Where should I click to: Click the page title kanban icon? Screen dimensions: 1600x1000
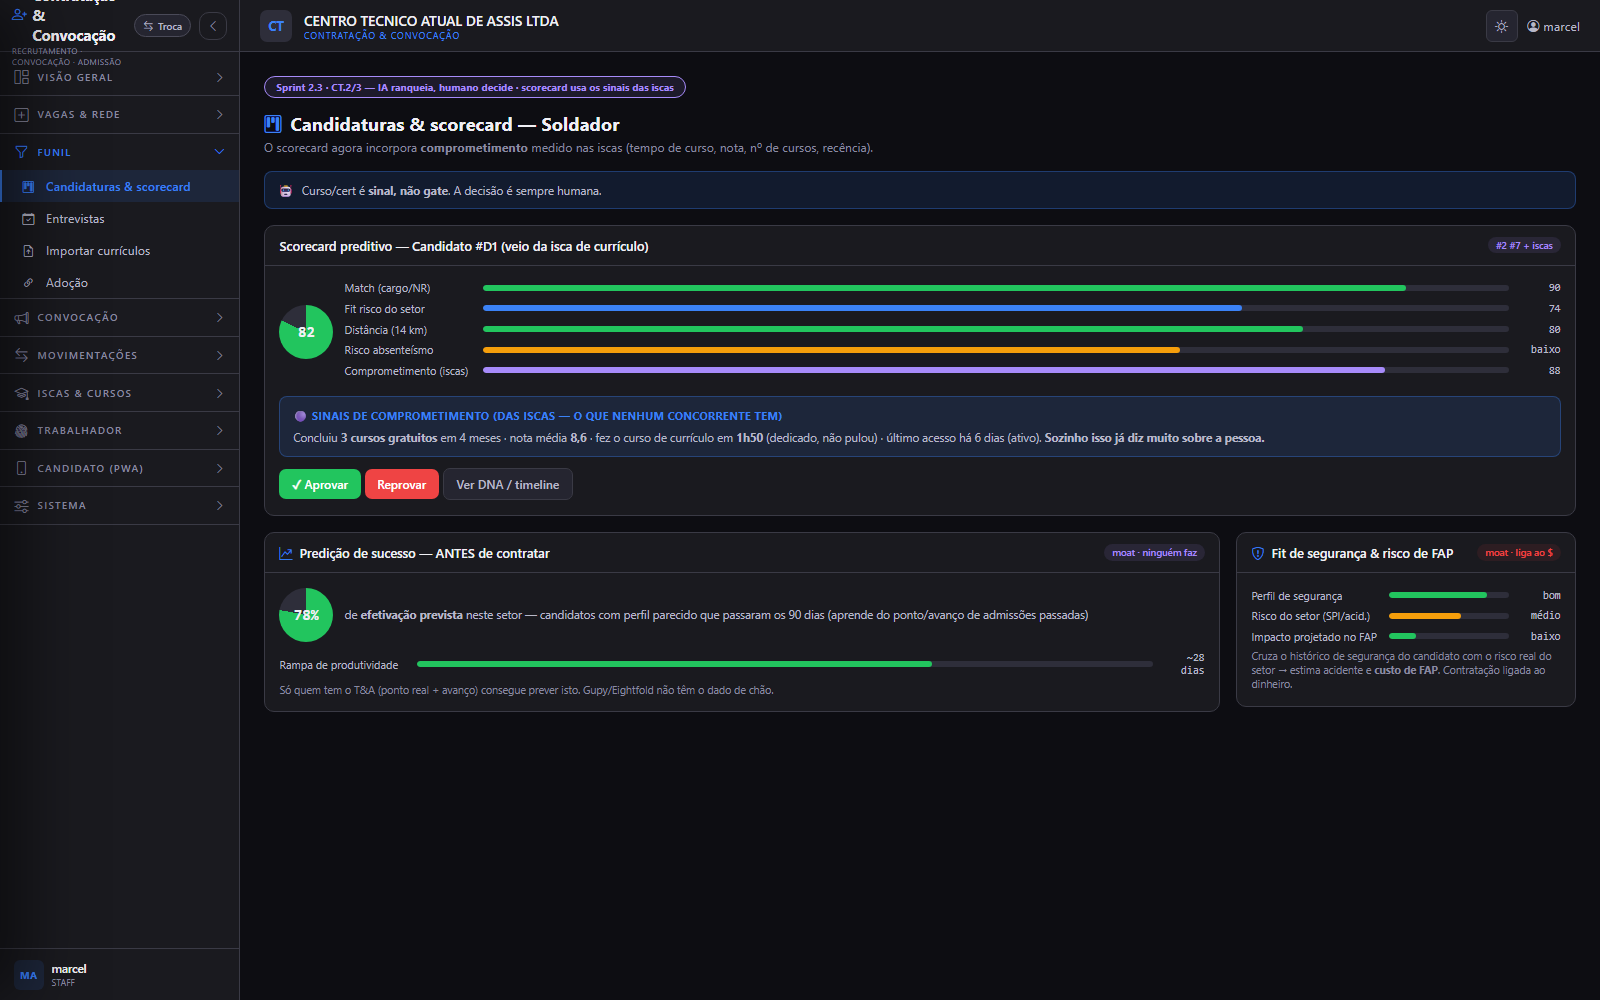pyautogui.click(x=273, y=124)
